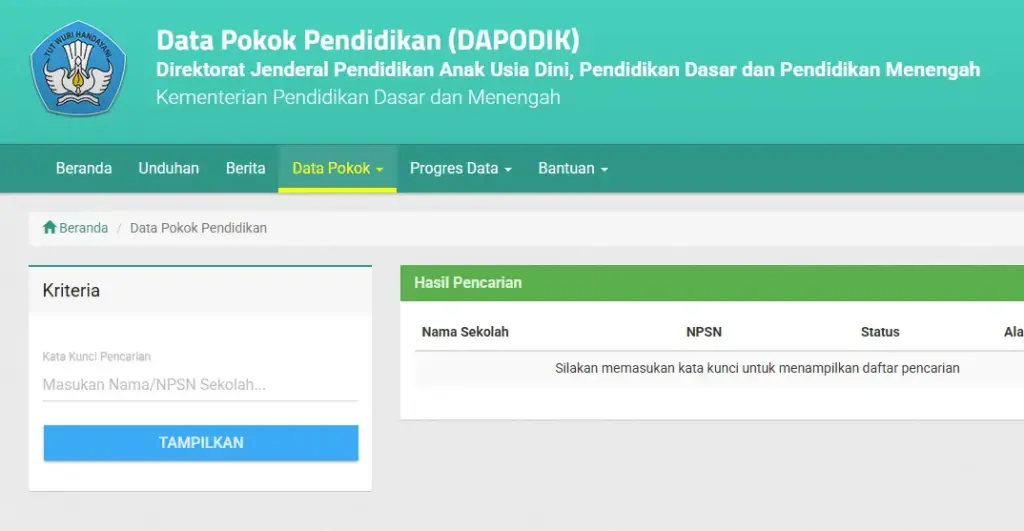Click the home icon in breadcrumb
This screenshot has height=531, width=1024.
[50, 227]
